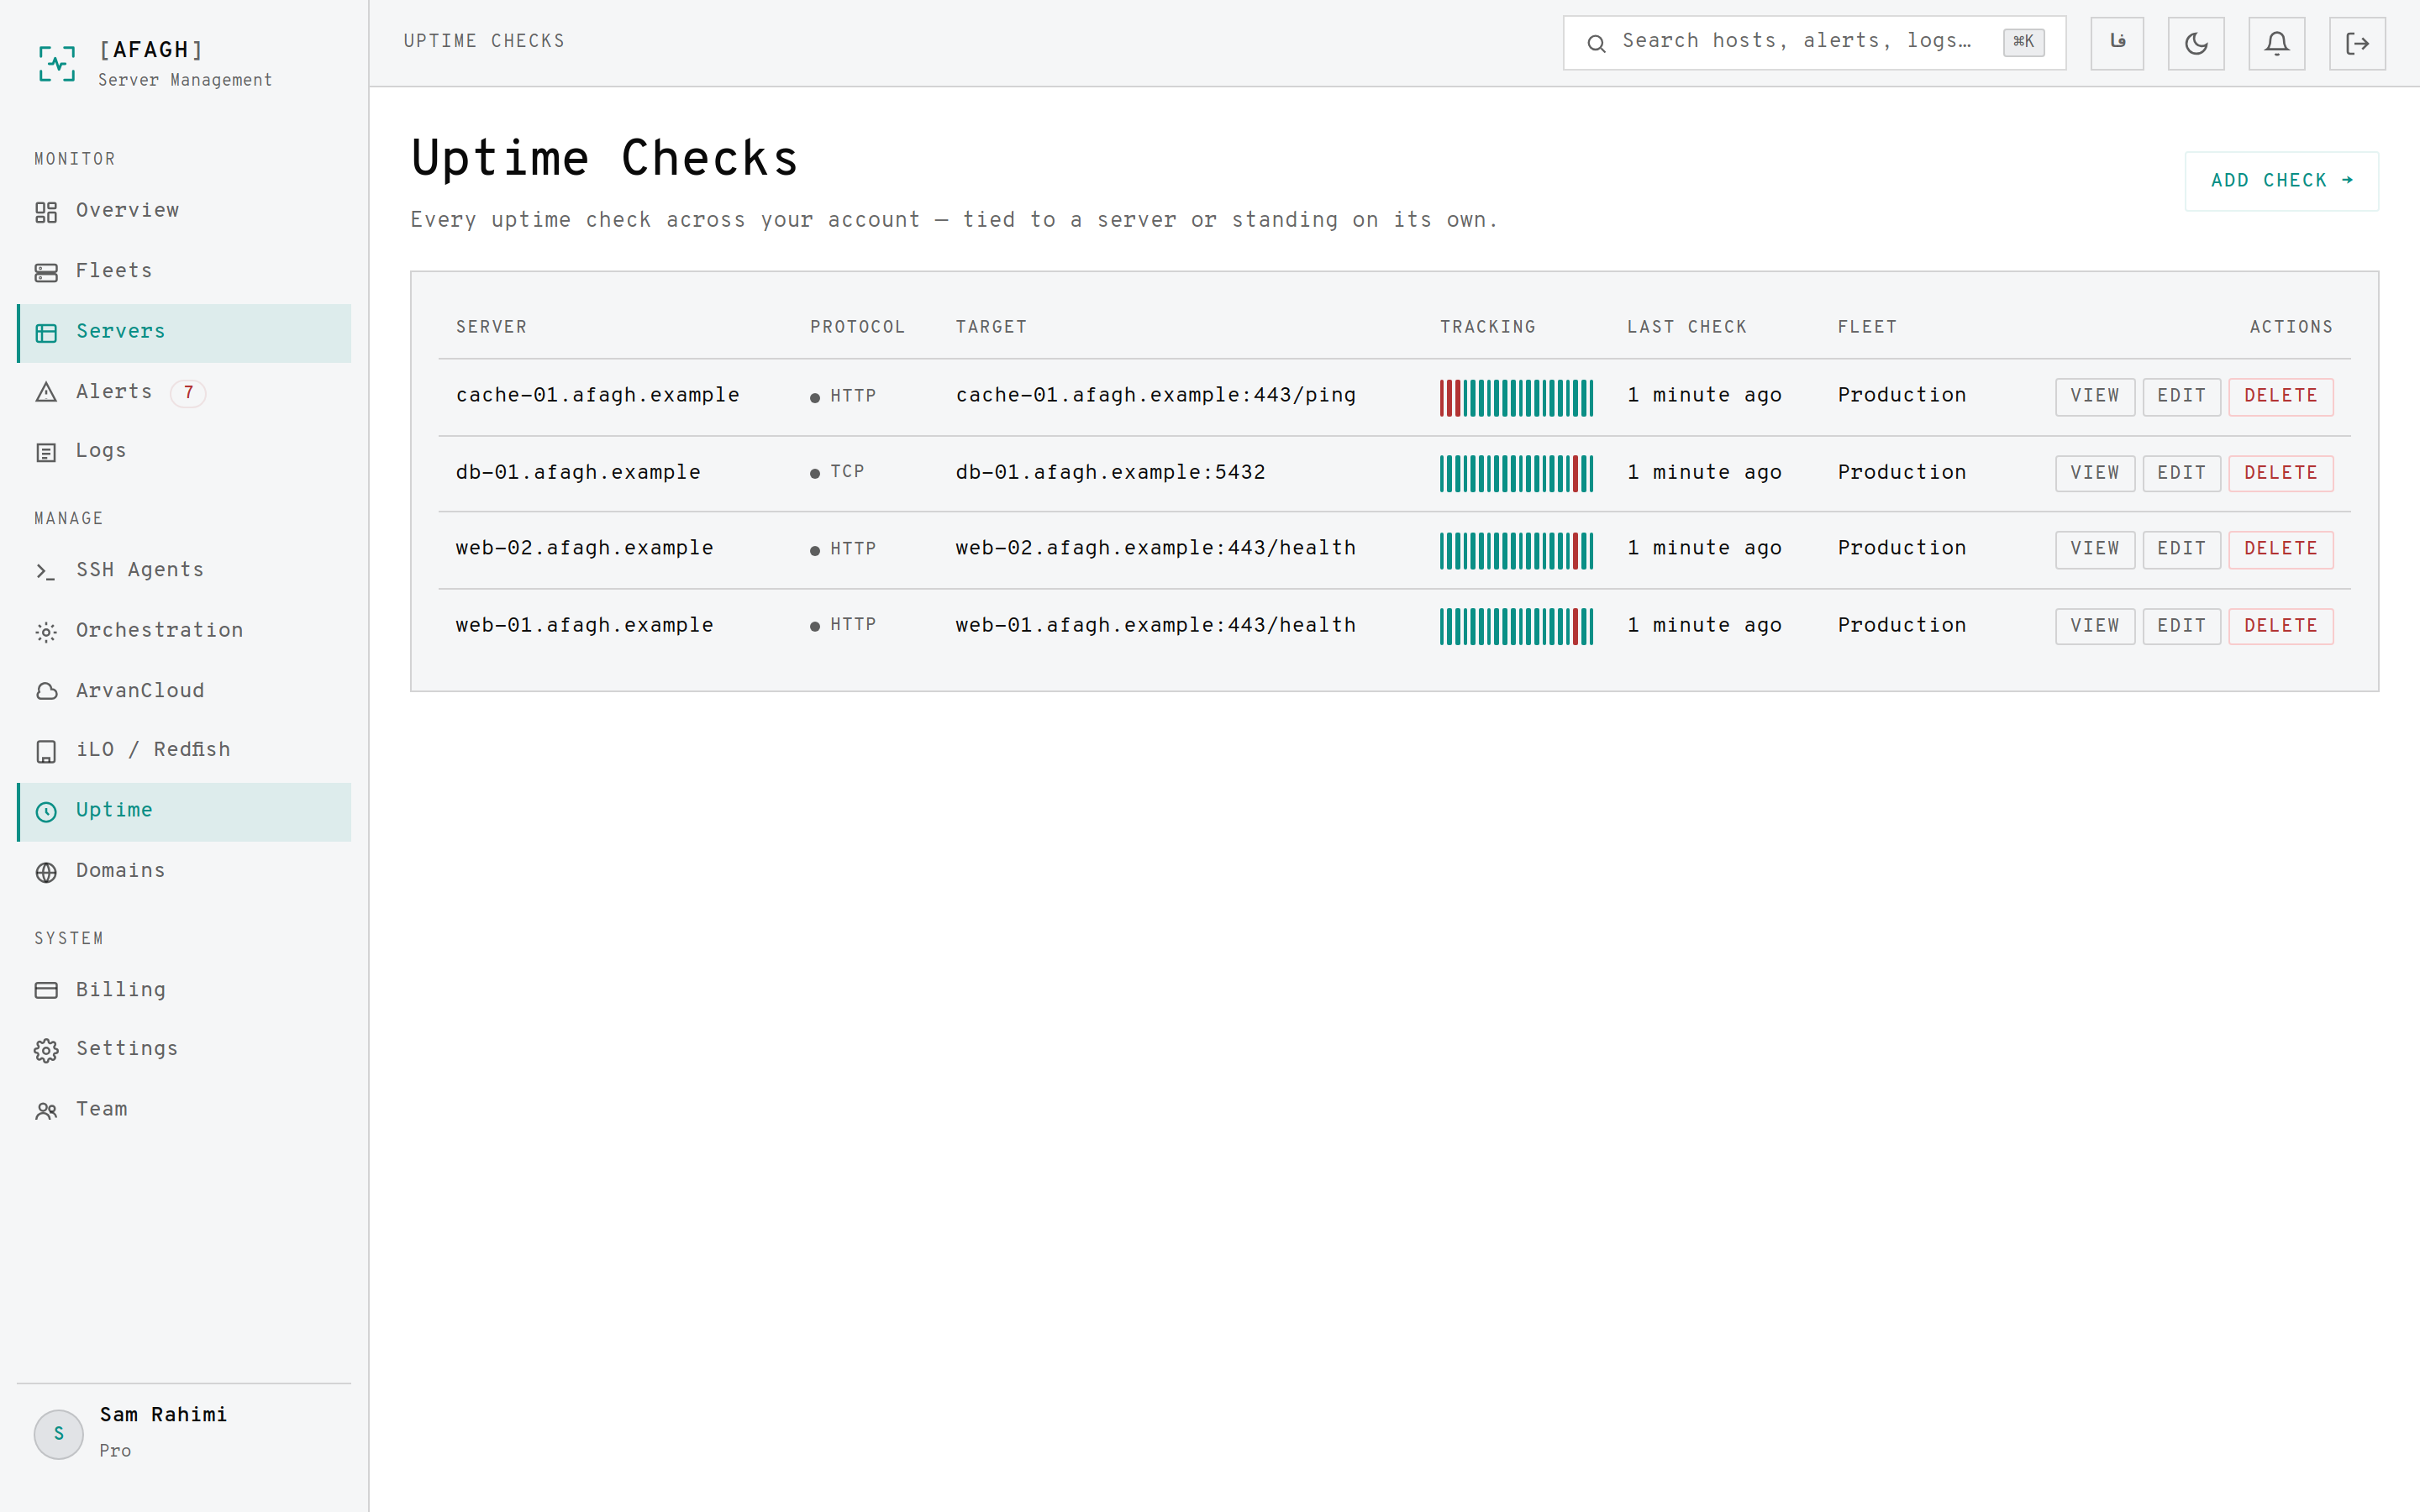Click the Domains globe icon
The width and height of the screenshot is (2420, 1512).
46,872
